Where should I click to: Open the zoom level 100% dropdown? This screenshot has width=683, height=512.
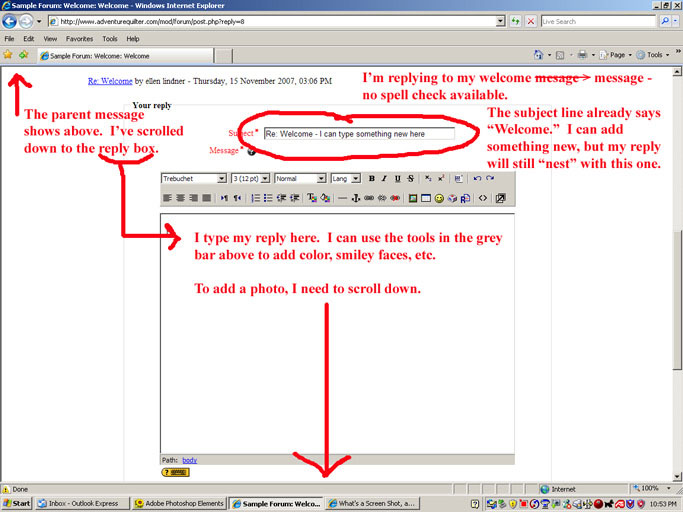click(669, 488)
